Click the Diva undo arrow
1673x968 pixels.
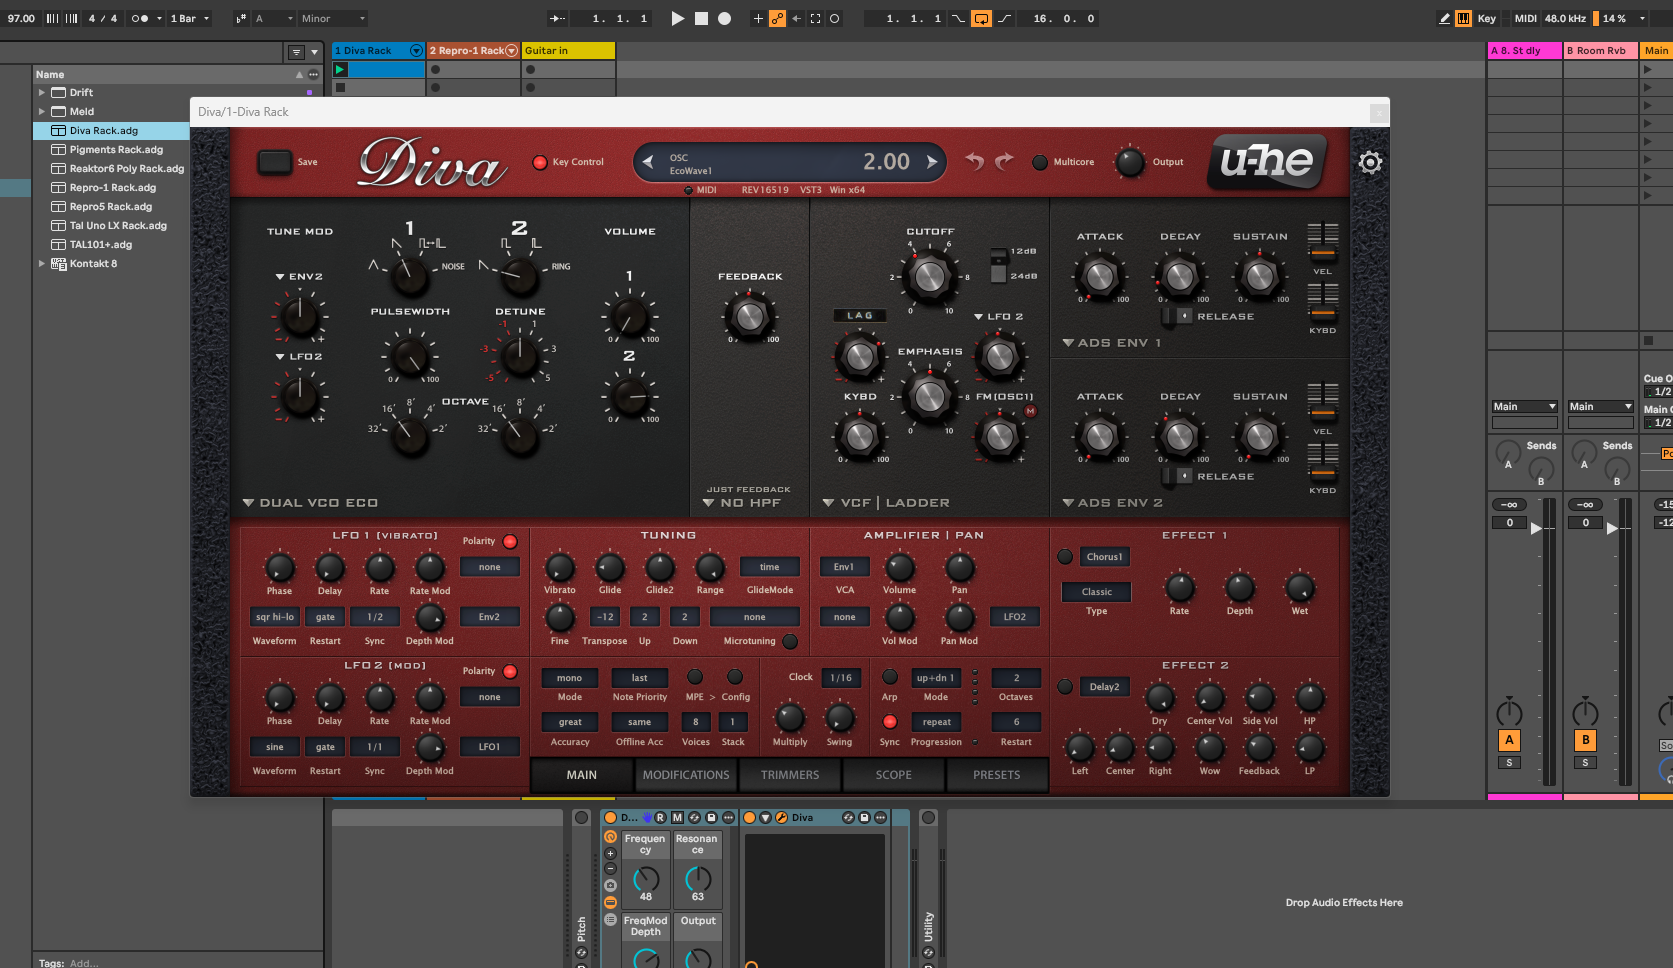click(x=974, y=161)
